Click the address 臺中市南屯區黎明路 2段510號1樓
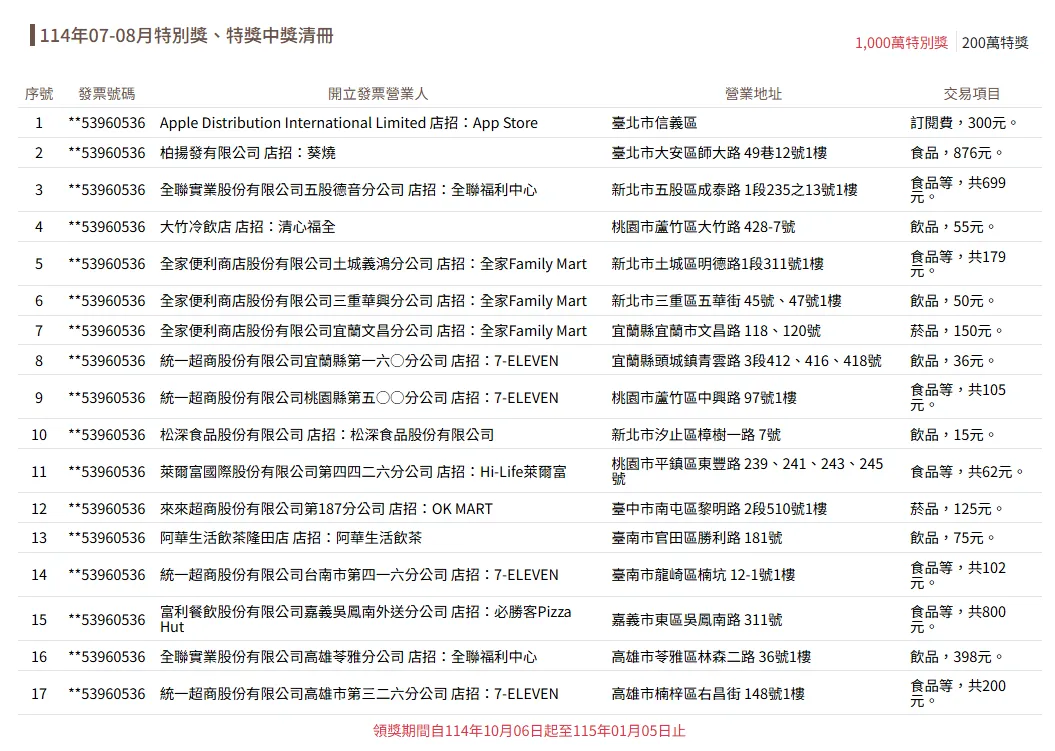 tap(719, 509)
